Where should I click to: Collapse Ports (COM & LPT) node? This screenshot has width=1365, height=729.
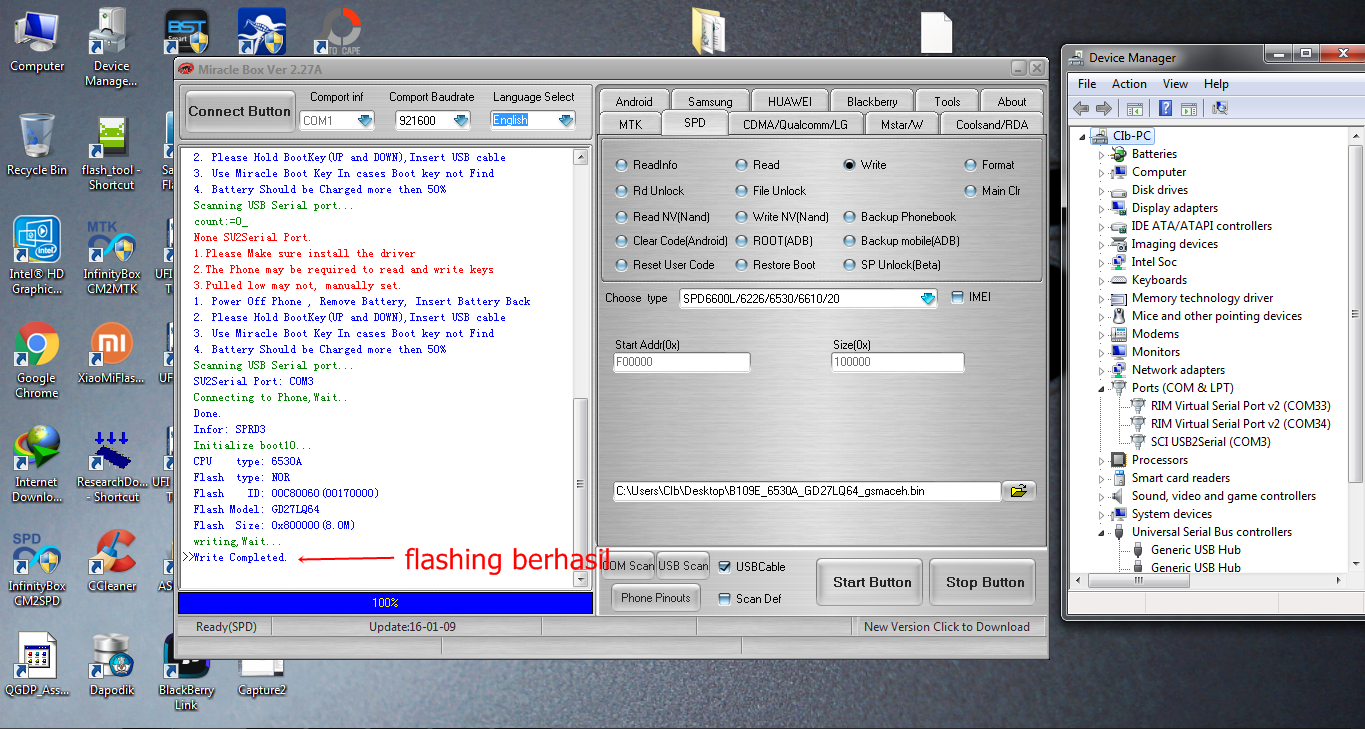[x=1102, y=388]
